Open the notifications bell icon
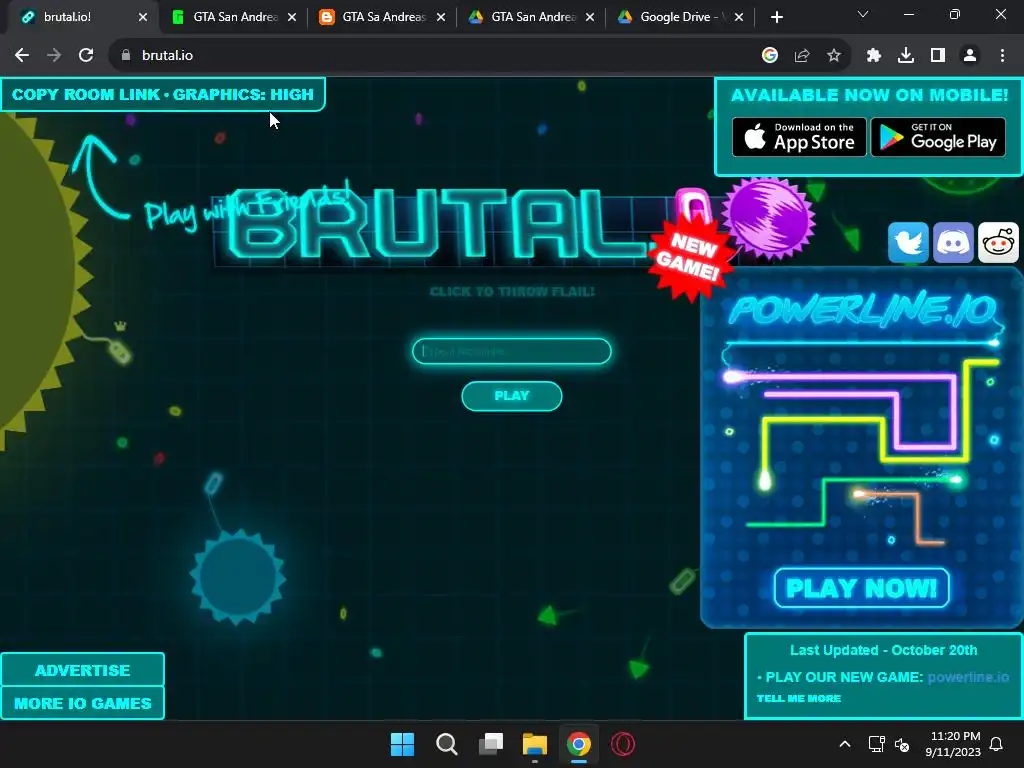 tap(997, 744)
